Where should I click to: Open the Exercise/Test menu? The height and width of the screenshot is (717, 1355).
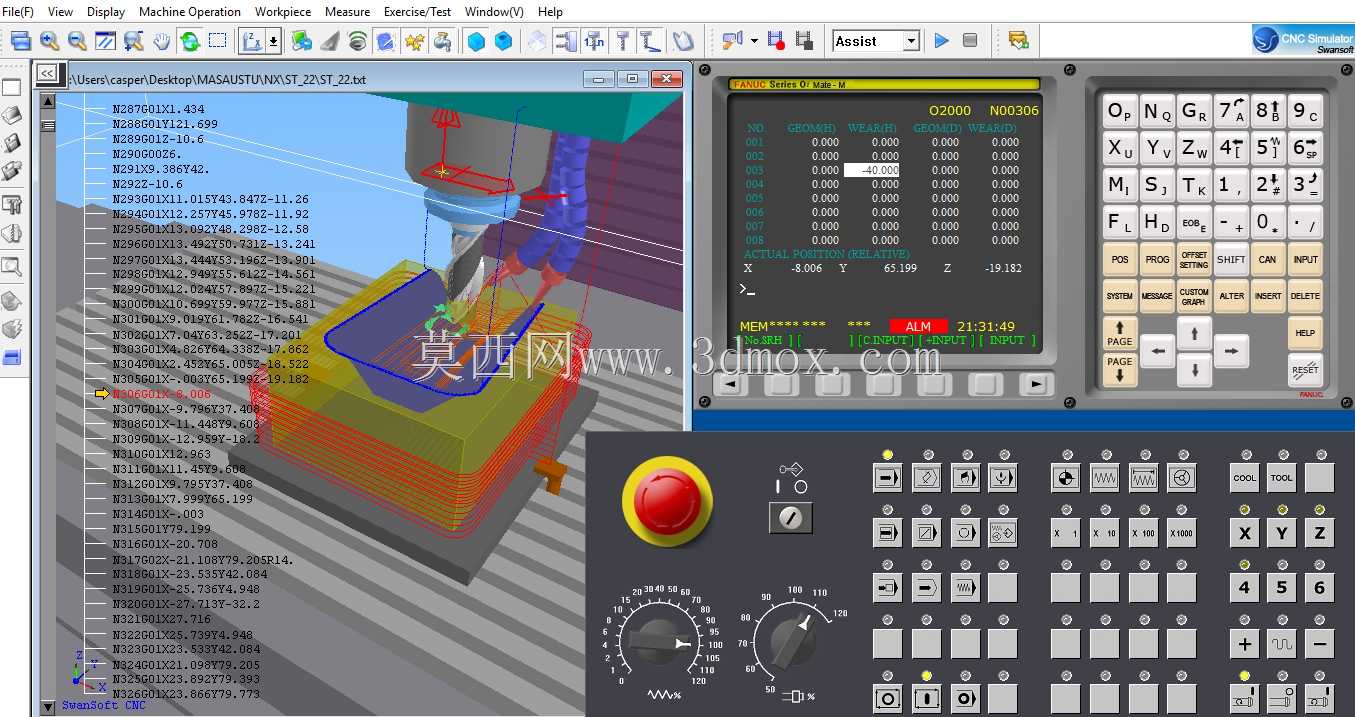pos(418,12)
